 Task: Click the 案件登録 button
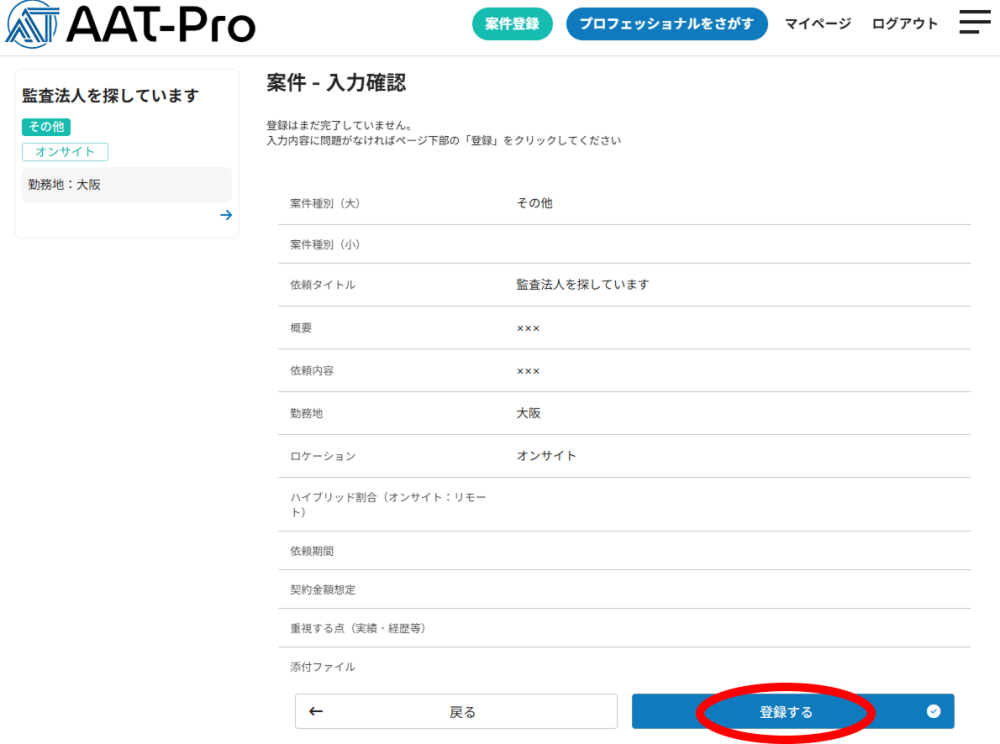(512, 24)
